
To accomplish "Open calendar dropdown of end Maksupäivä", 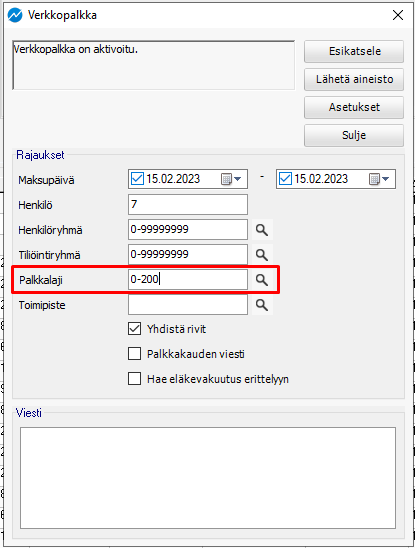I will coord(379,179).
